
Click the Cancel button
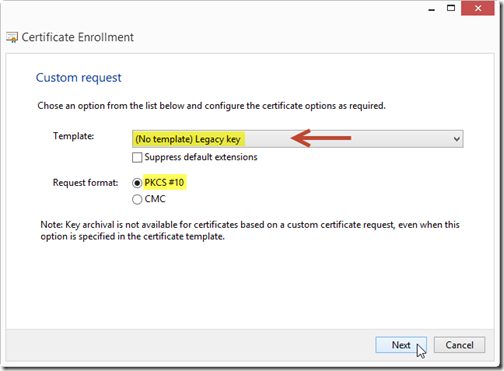[x=459, y=345]
